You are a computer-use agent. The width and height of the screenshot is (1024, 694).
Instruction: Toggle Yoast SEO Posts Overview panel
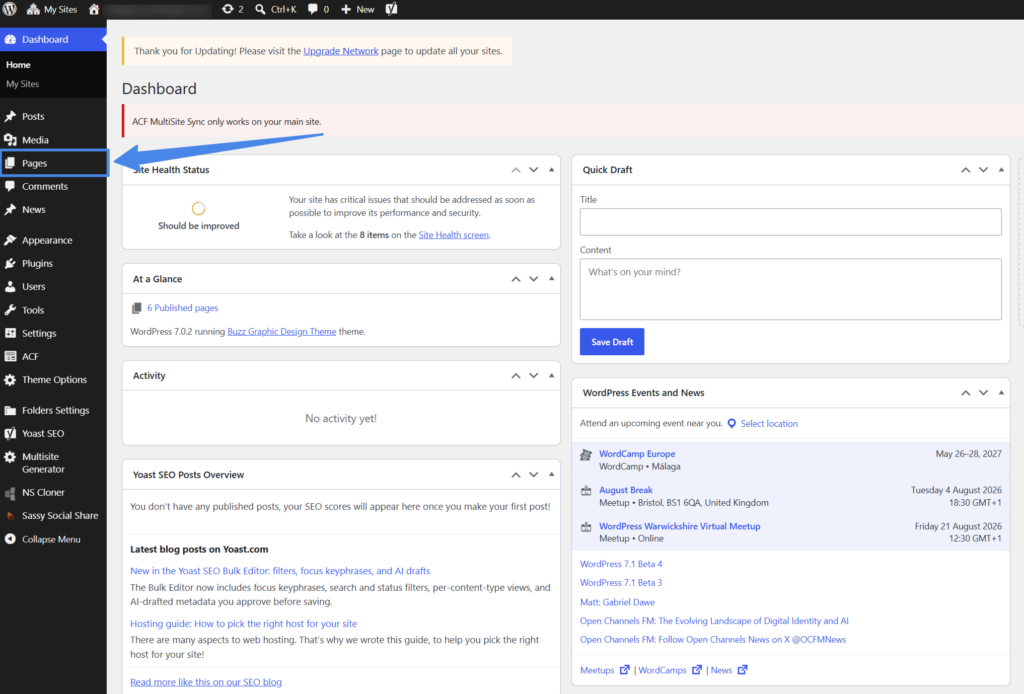pos(551,475)
